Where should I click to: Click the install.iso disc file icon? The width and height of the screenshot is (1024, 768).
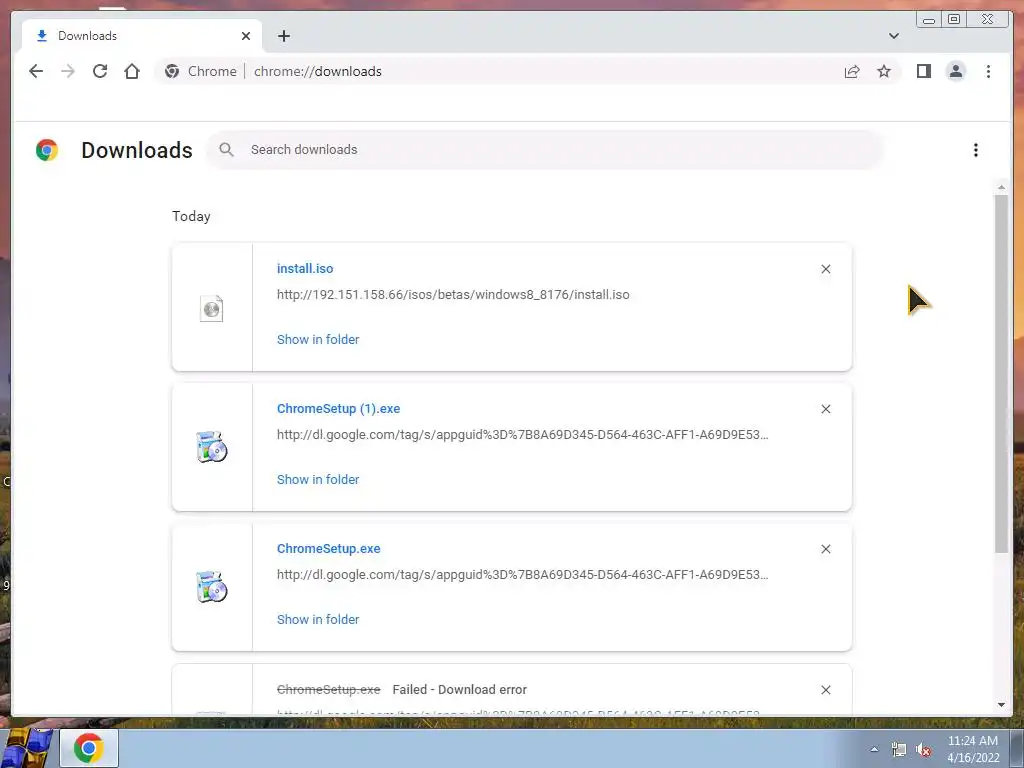point(212,308)
